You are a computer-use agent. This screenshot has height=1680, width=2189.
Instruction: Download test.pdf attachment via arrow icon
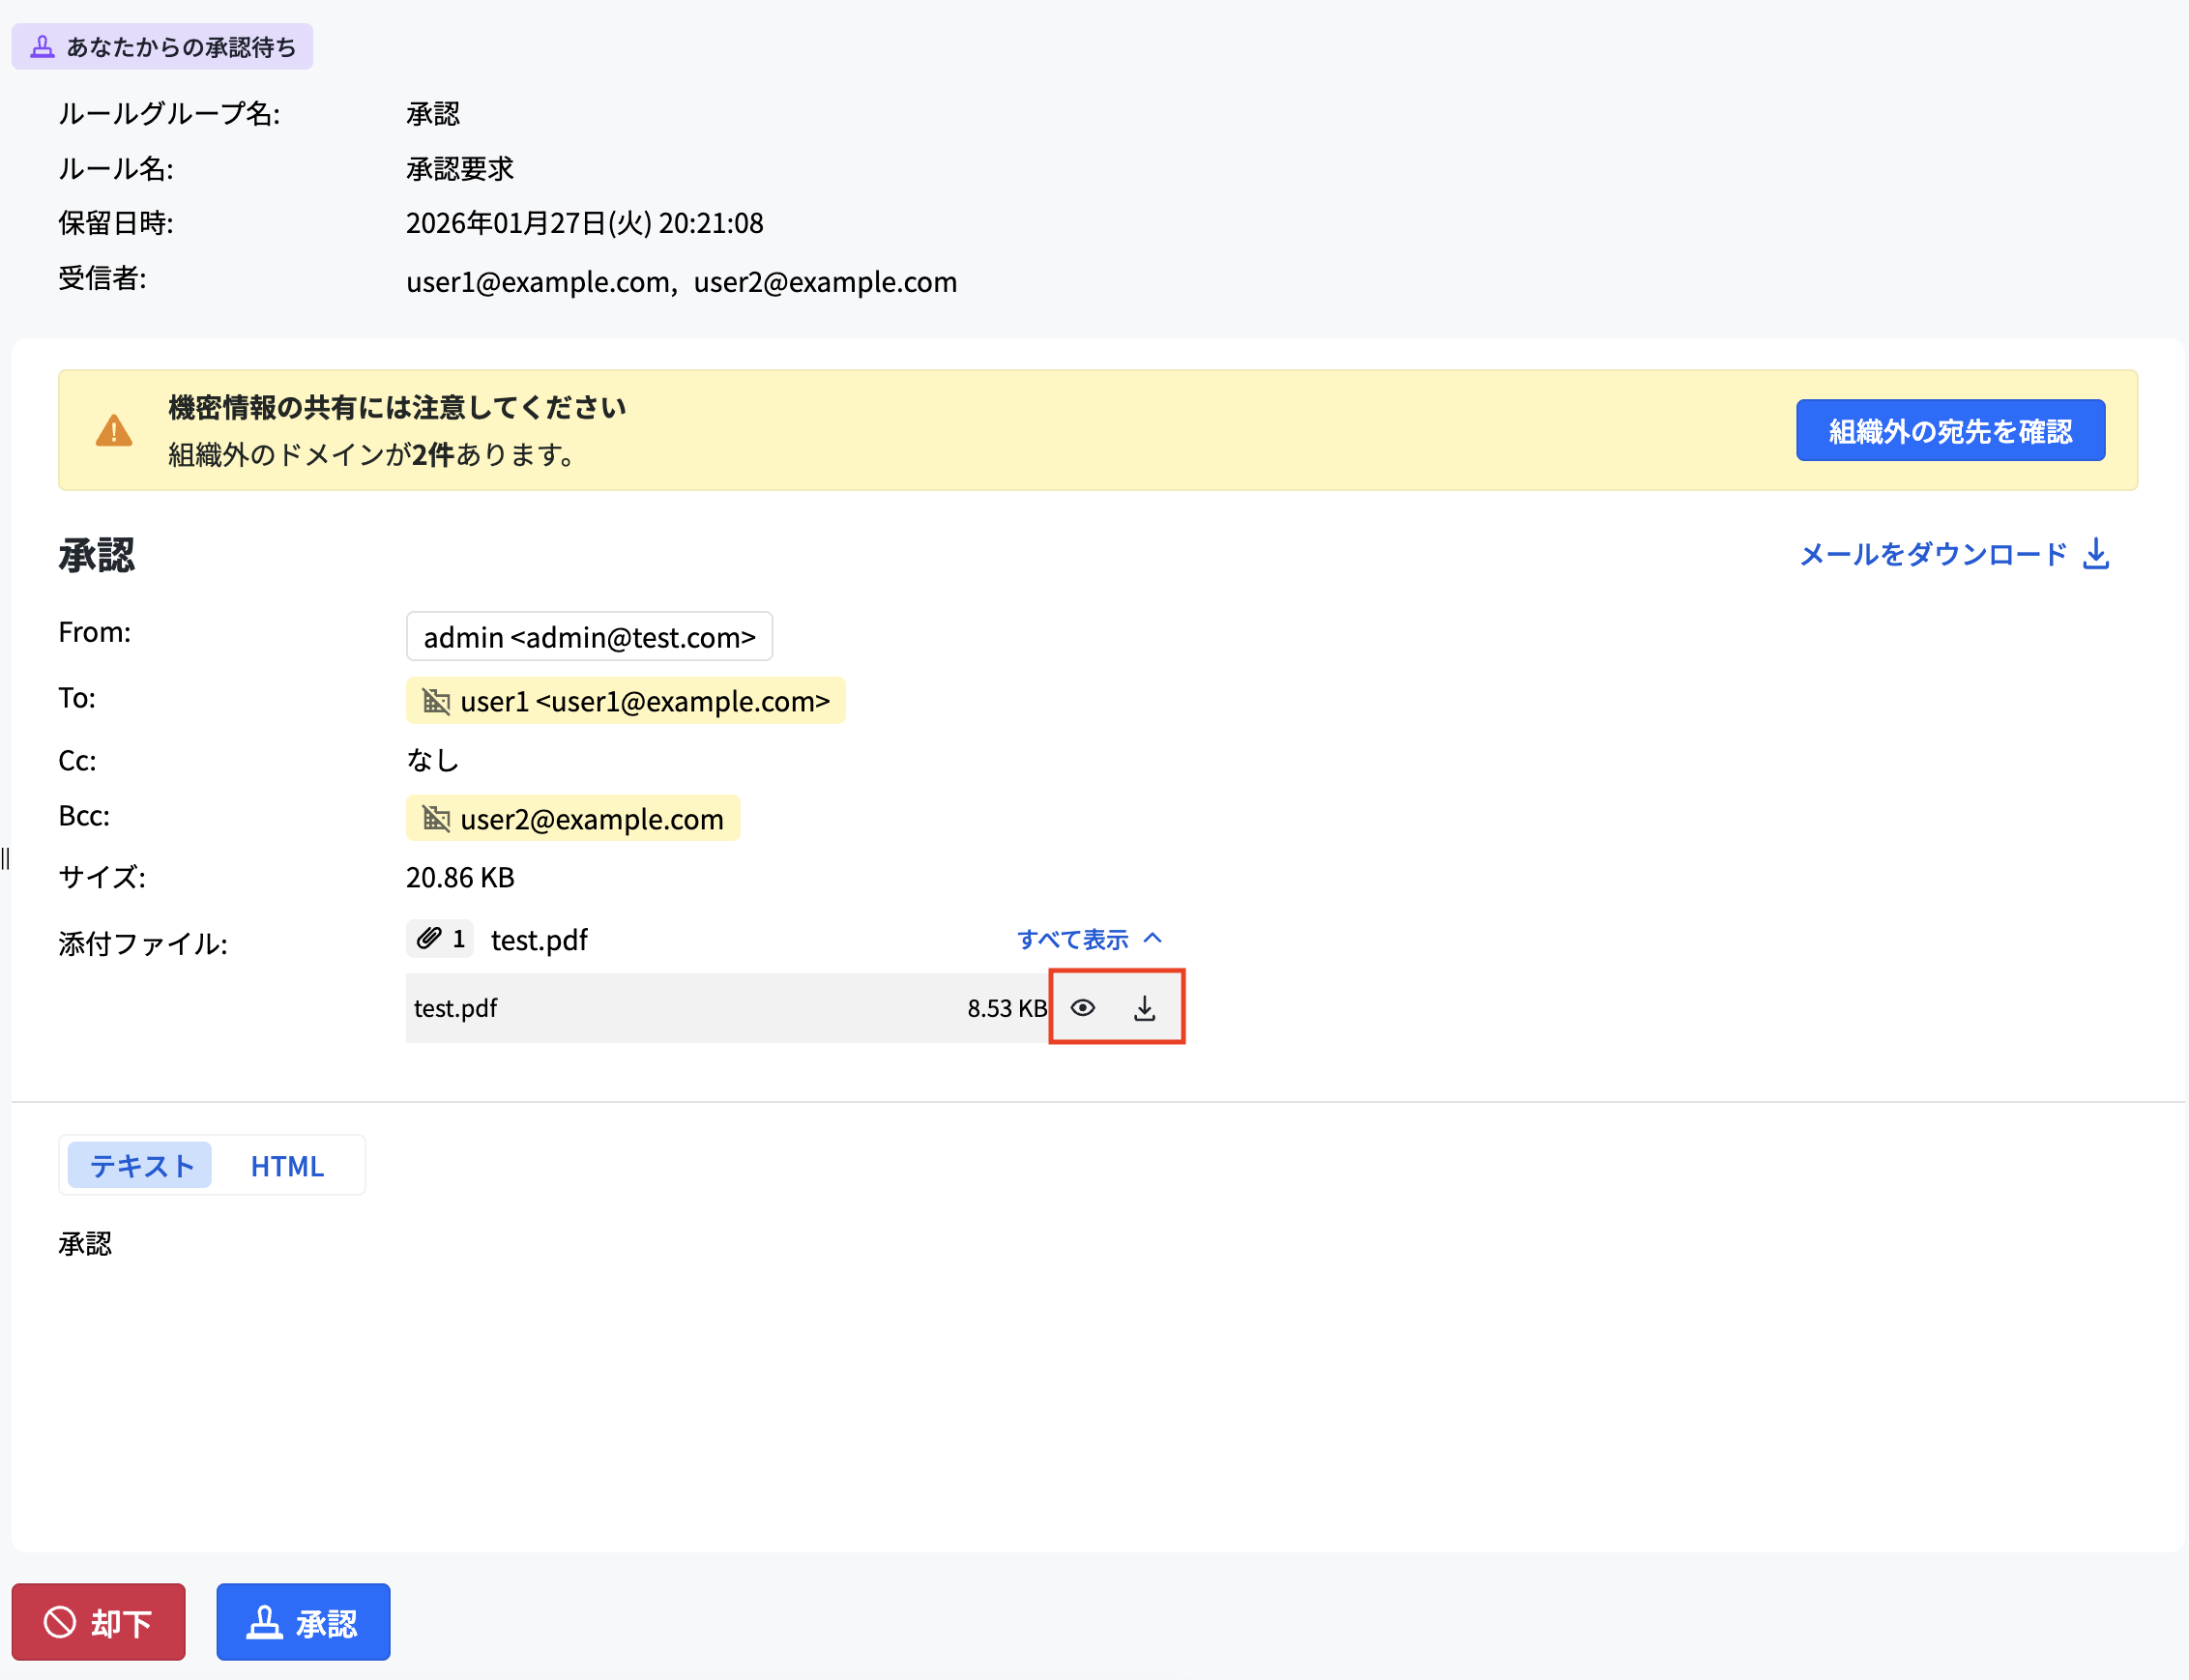[x=1144, y=1008]
